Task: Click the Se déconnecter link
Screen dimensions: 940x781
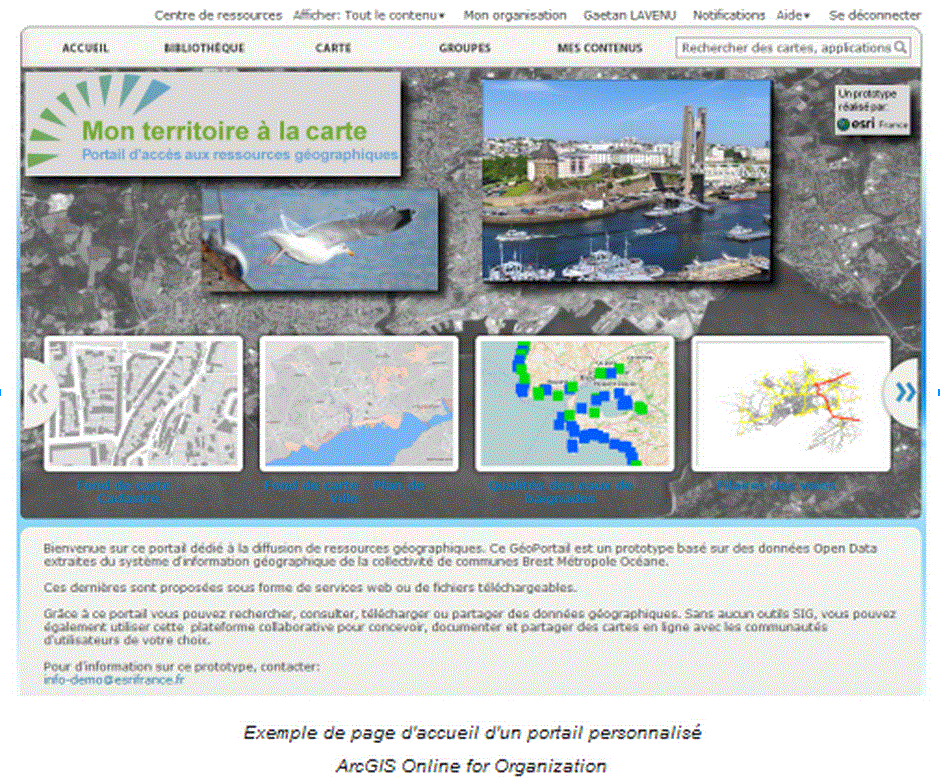Action: click(875, 16)
